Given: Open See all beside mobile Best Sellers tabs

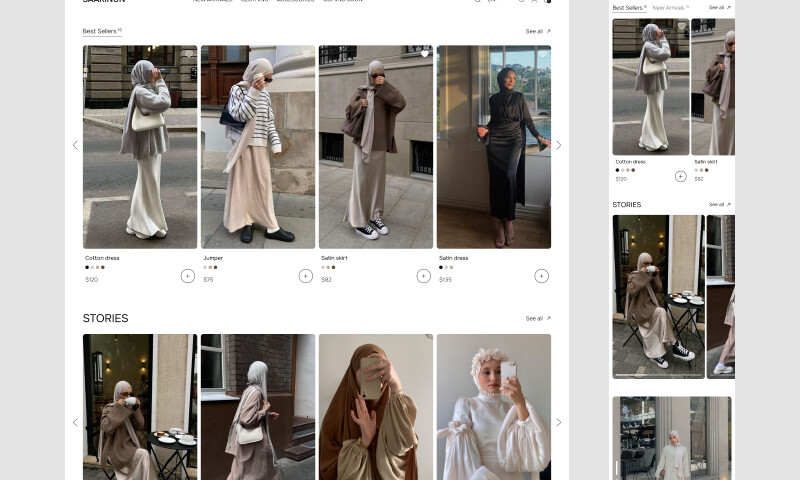Looking at the screenshot, I should click(x=719, y=8).
